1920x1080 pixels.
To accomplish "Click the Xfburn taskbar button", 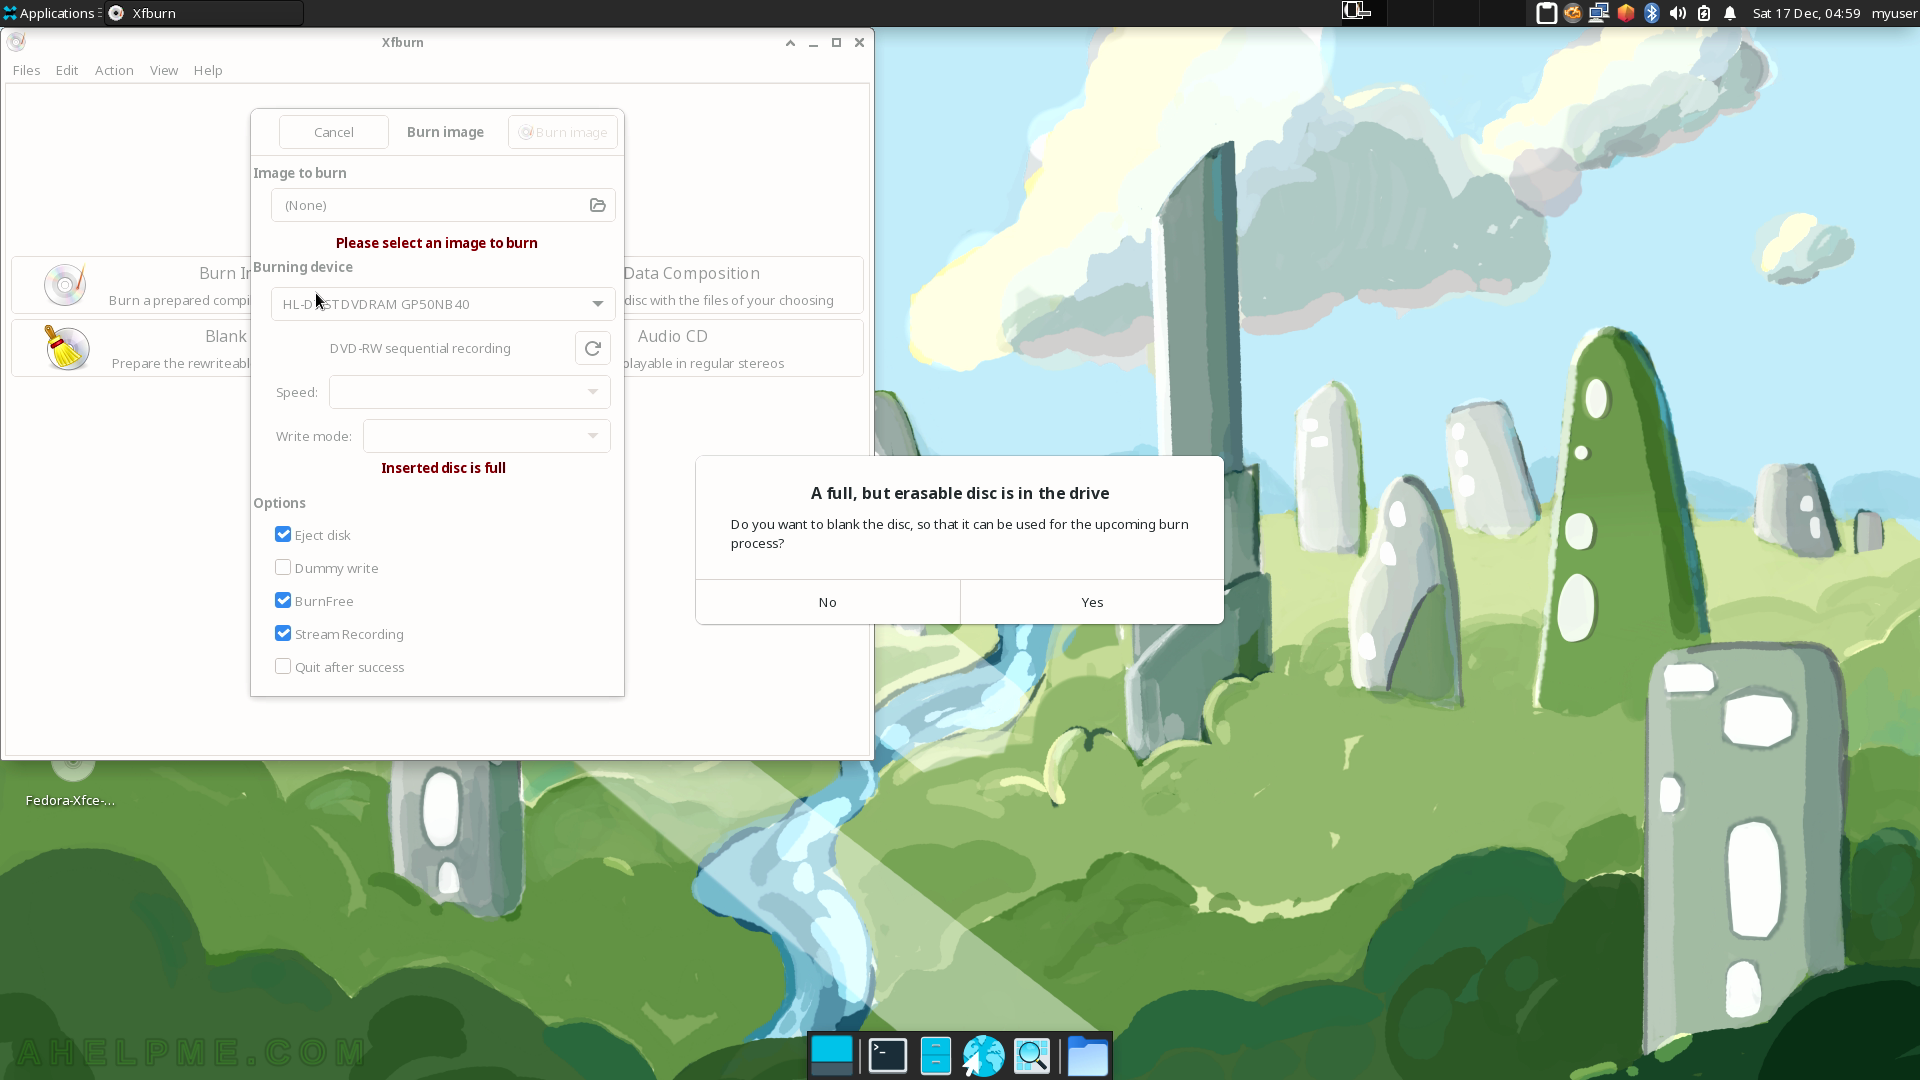I will (x=204, y=13).
